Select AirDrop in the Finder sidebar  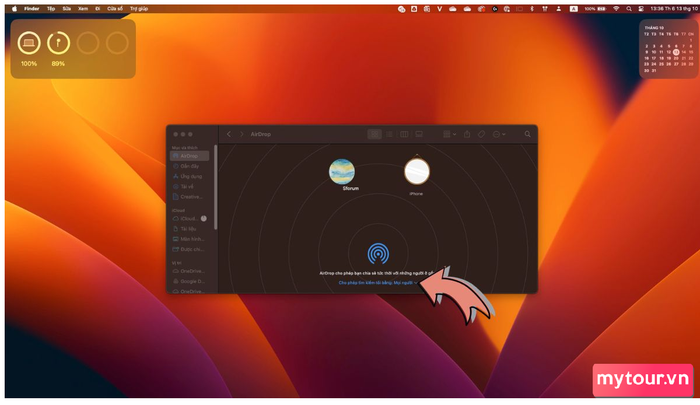pos(188,156)
